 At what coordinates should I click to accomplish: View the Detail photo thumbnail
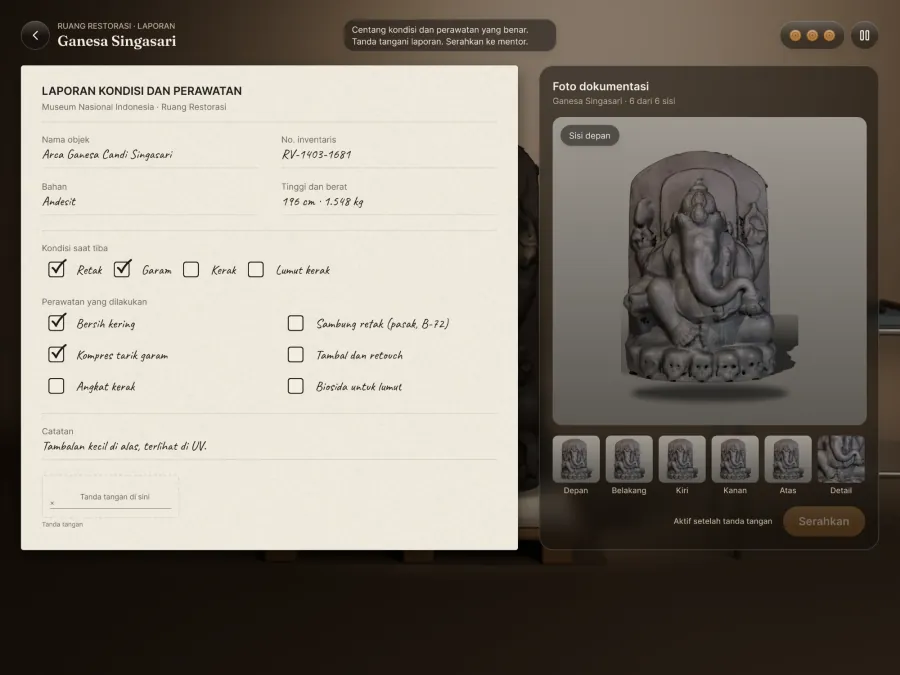point(841,459)
